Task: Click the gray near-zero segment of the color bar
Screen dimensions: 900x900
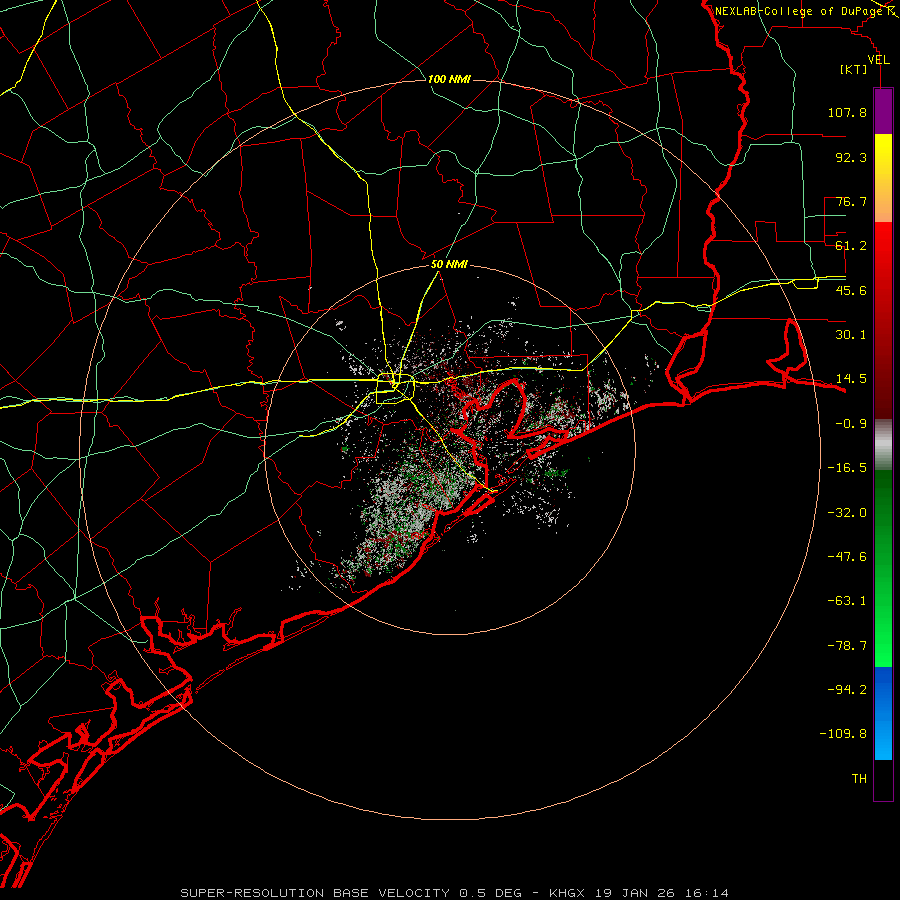Action: 883,445
